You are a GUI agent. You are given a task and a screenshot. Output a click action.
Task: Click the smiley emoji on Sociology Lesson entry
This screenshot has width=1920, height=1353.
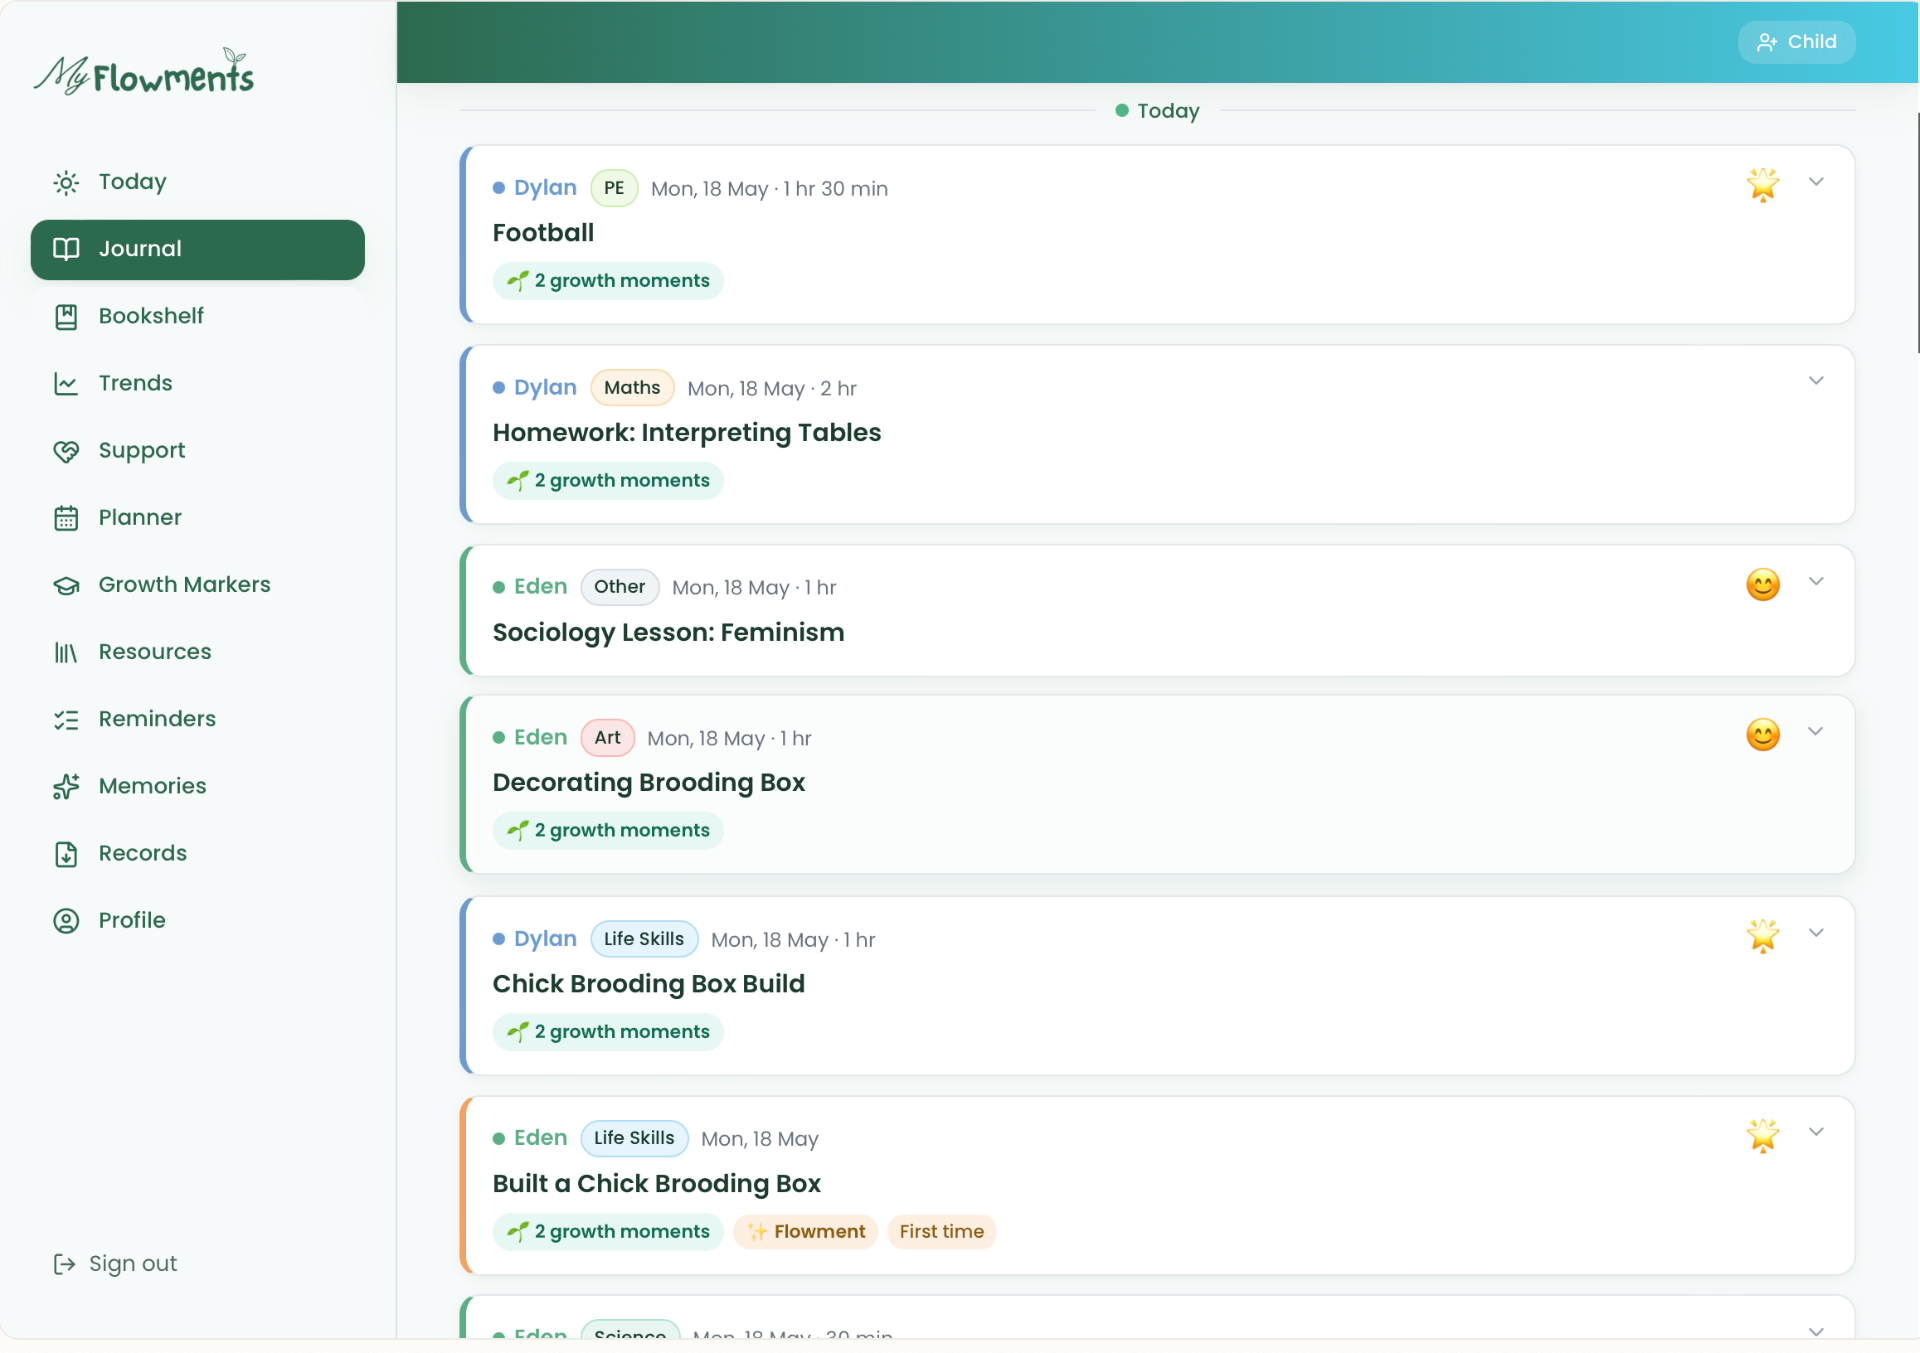tap(1763, 584)
